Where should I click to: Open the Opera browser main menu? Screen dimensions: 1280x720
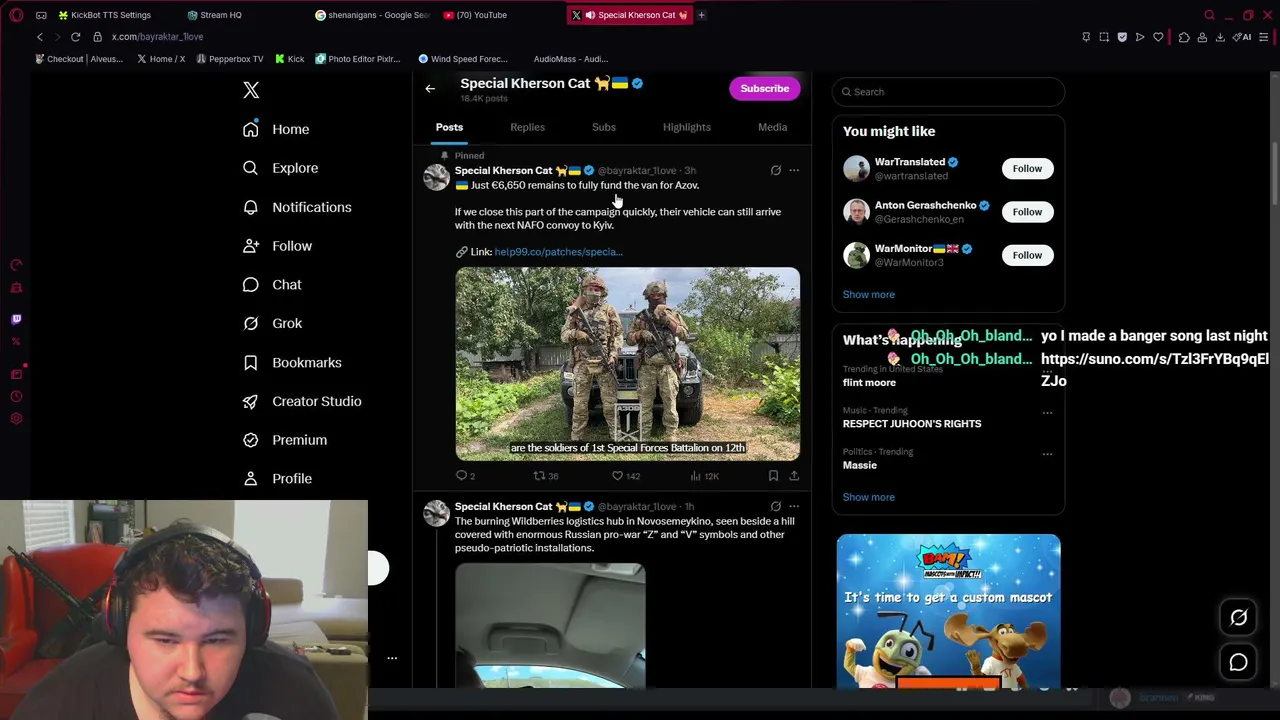point(16,15)
